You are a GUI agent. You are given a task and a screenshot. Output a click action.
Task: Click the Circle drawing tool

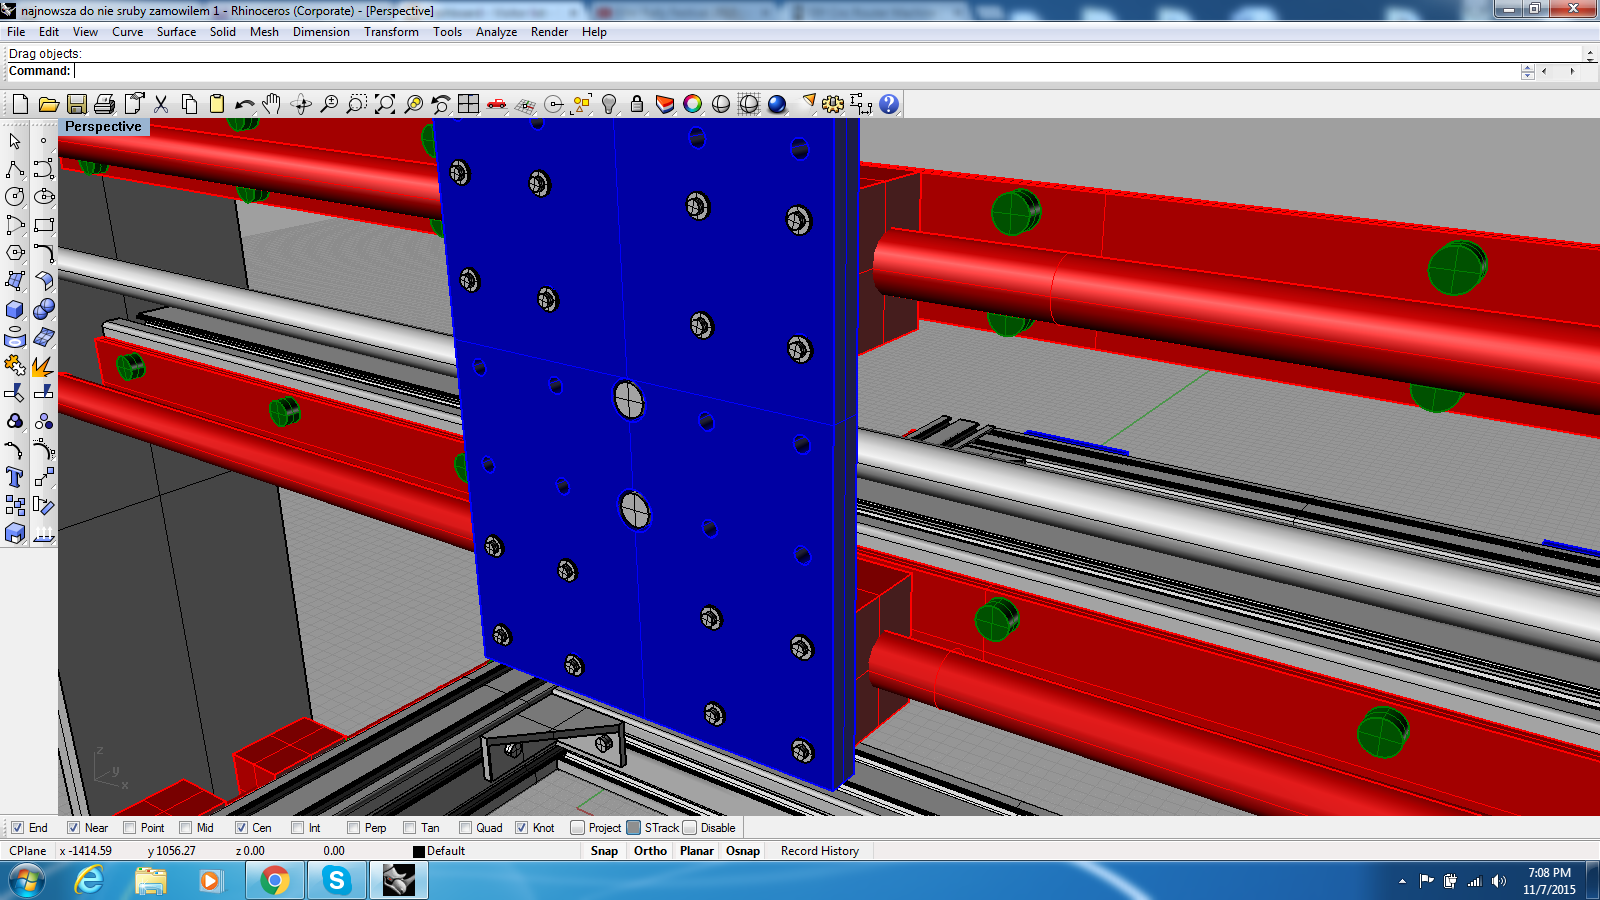tap(15, 197)
